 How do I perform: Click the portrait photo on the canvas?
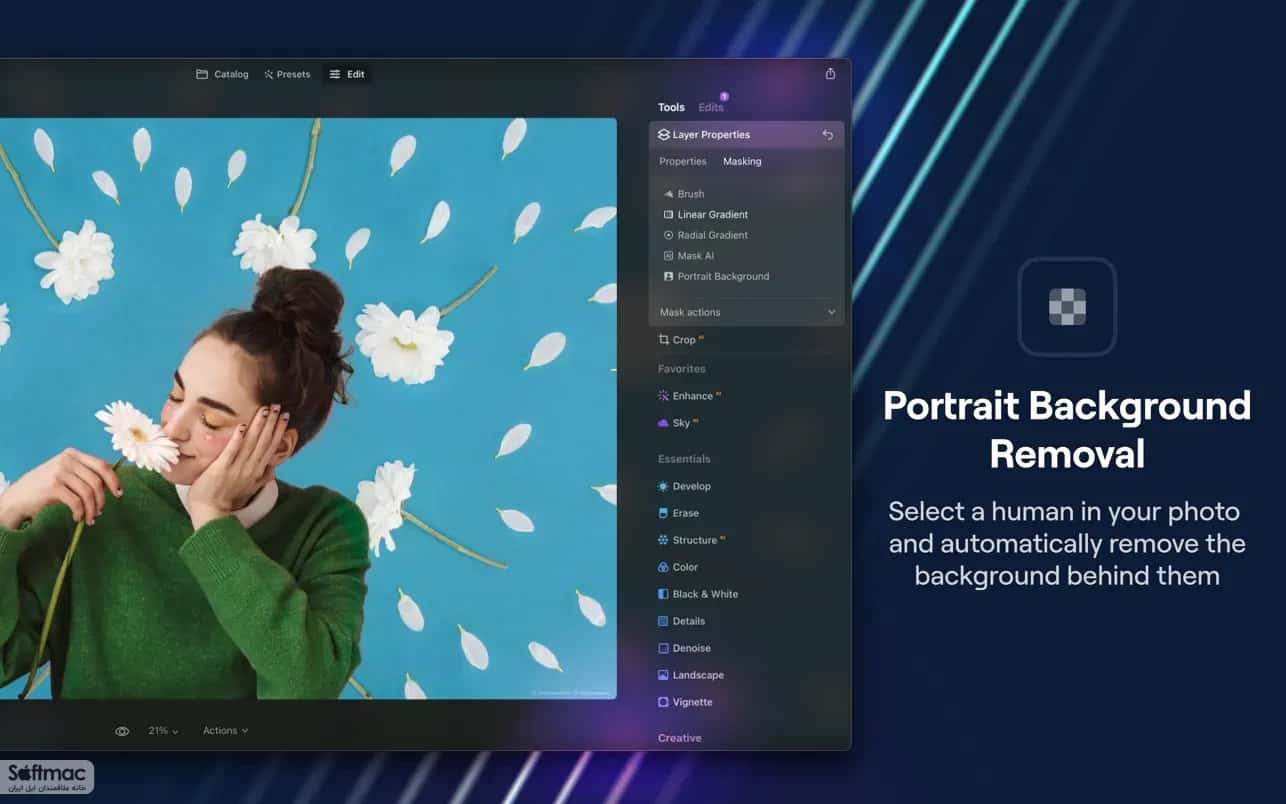click(308, 408)
